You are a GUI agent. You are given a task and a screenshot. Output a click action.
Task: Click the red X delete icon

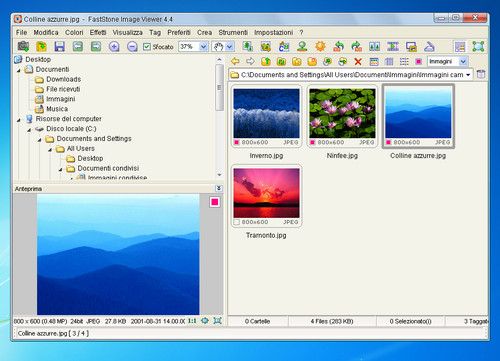tap(358, 61)
